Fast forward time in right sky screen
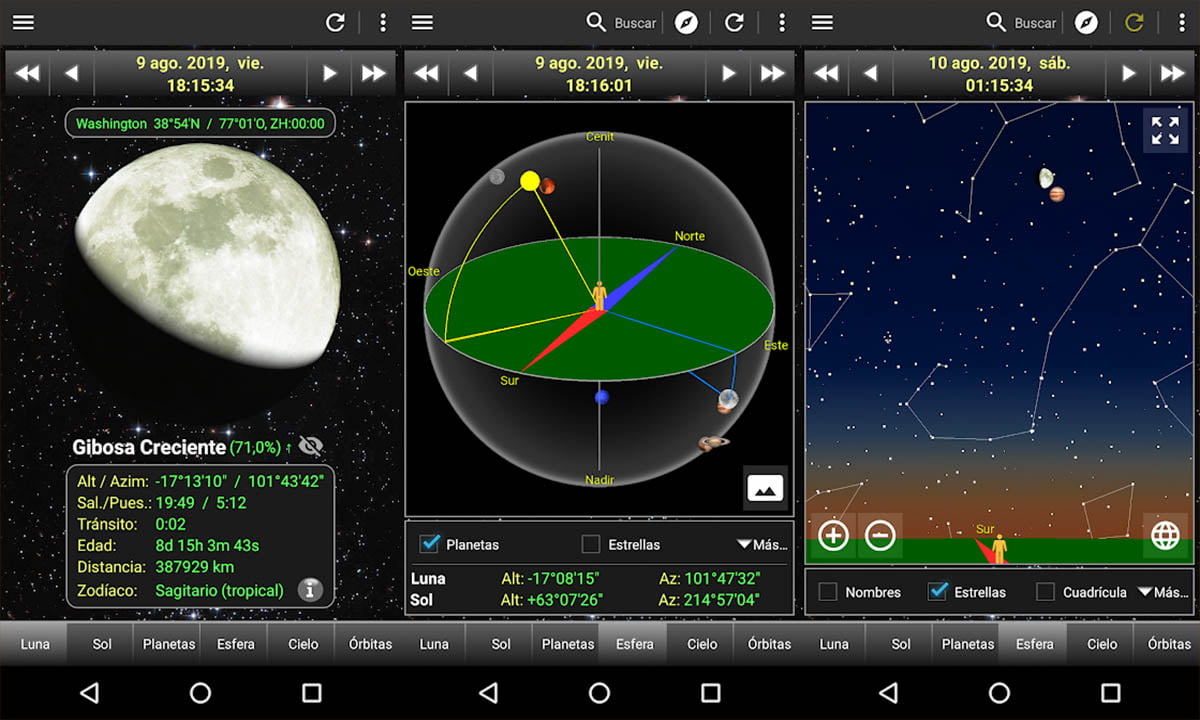The width and height of the screenshot is (1200, 720). [x=1172, y=73]
